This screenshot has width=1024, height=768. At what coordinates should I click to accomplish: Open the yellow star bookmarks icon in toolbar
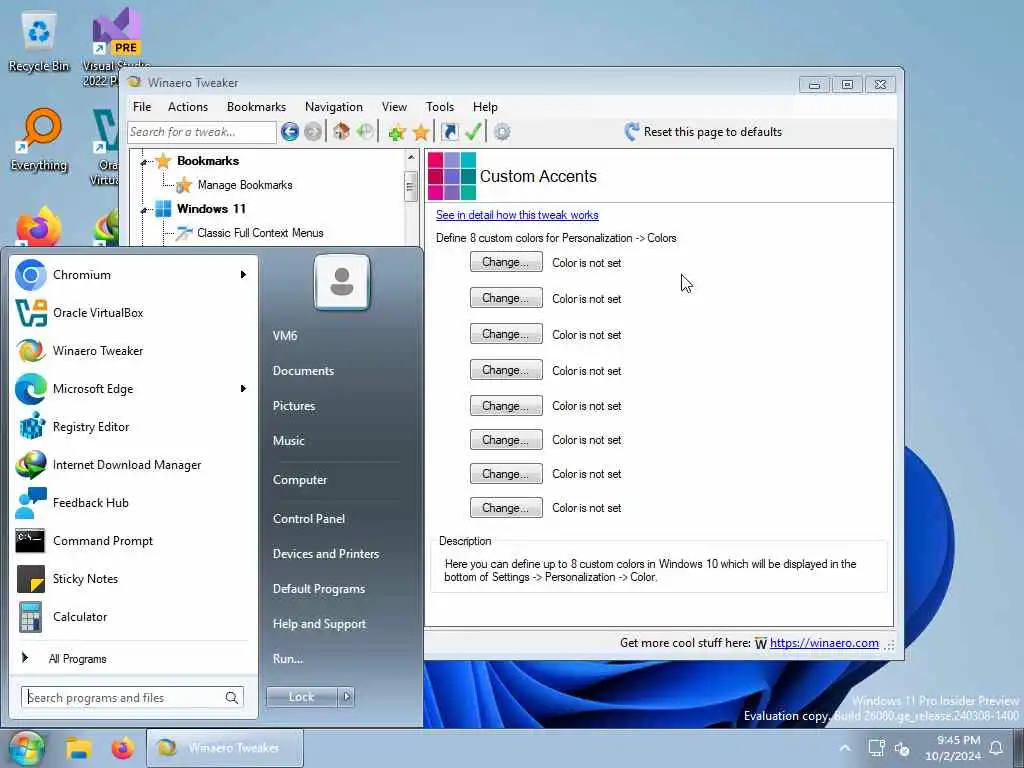tap(421, 133)
